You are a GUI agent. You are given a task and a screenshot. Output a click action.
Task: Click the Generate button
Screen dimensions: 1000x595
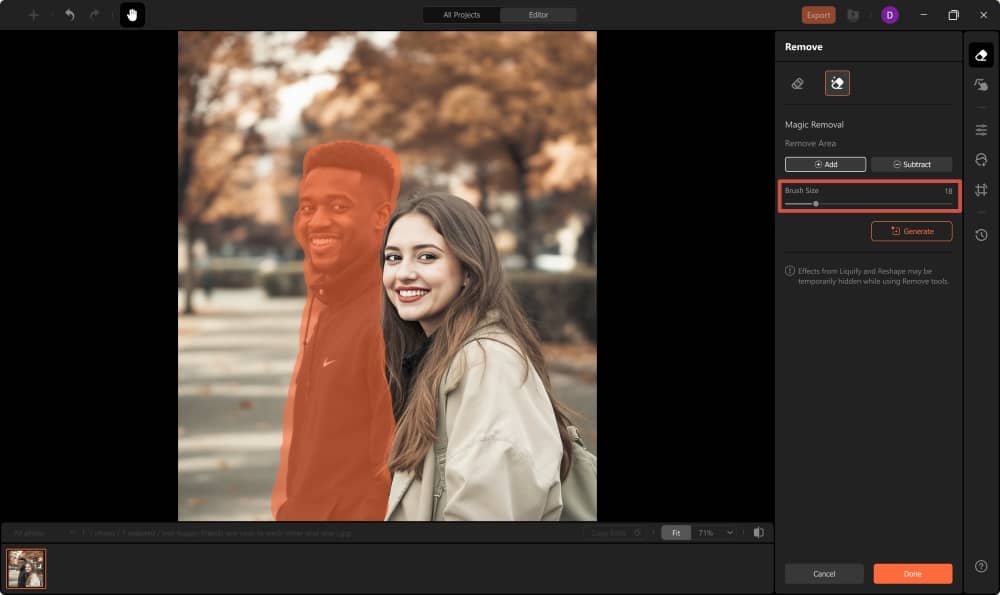[911, 231]
